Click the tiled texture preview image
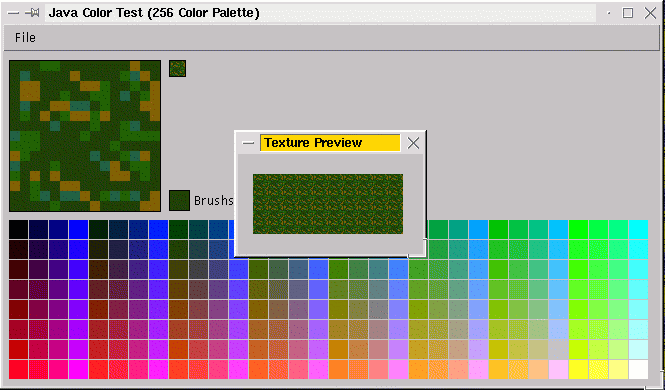Viewport: 665px width, 390px height. click(x=328, y=203)
